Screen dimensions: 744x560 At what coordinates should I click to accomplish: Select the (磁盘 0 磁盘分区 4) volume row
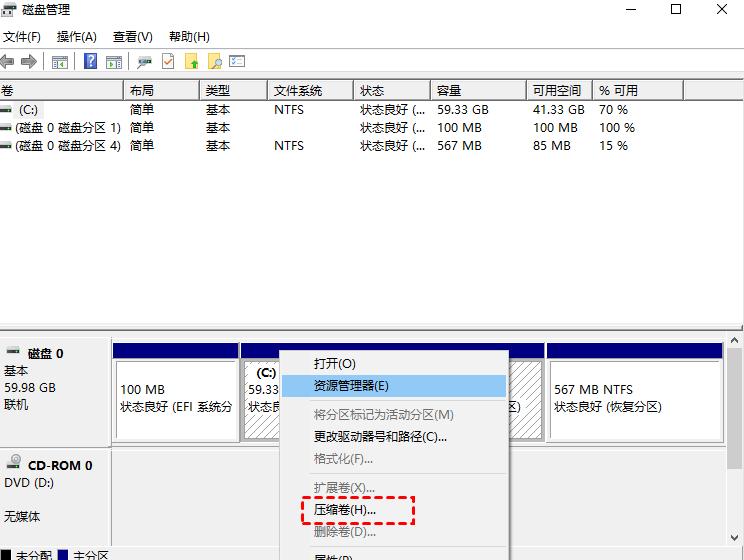(342, 146)
